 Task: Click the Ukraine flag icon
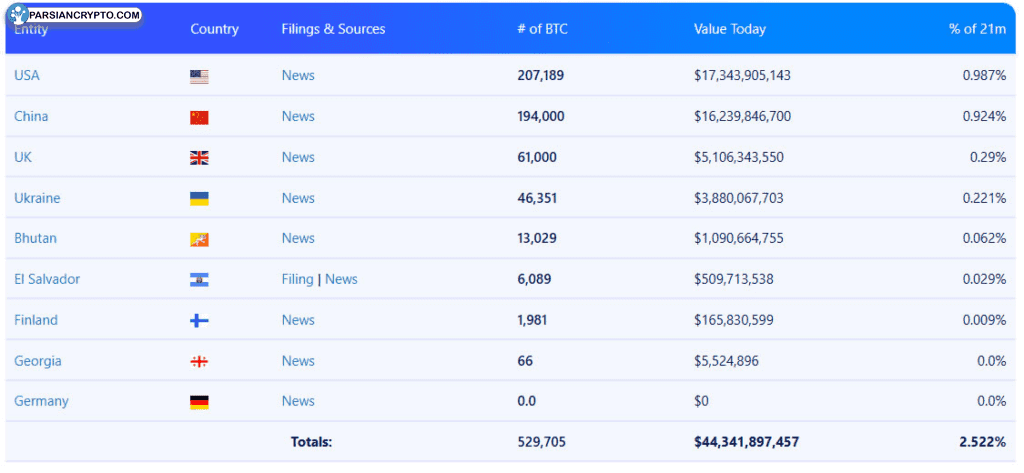pyautogui.click(x=199, y=199)
